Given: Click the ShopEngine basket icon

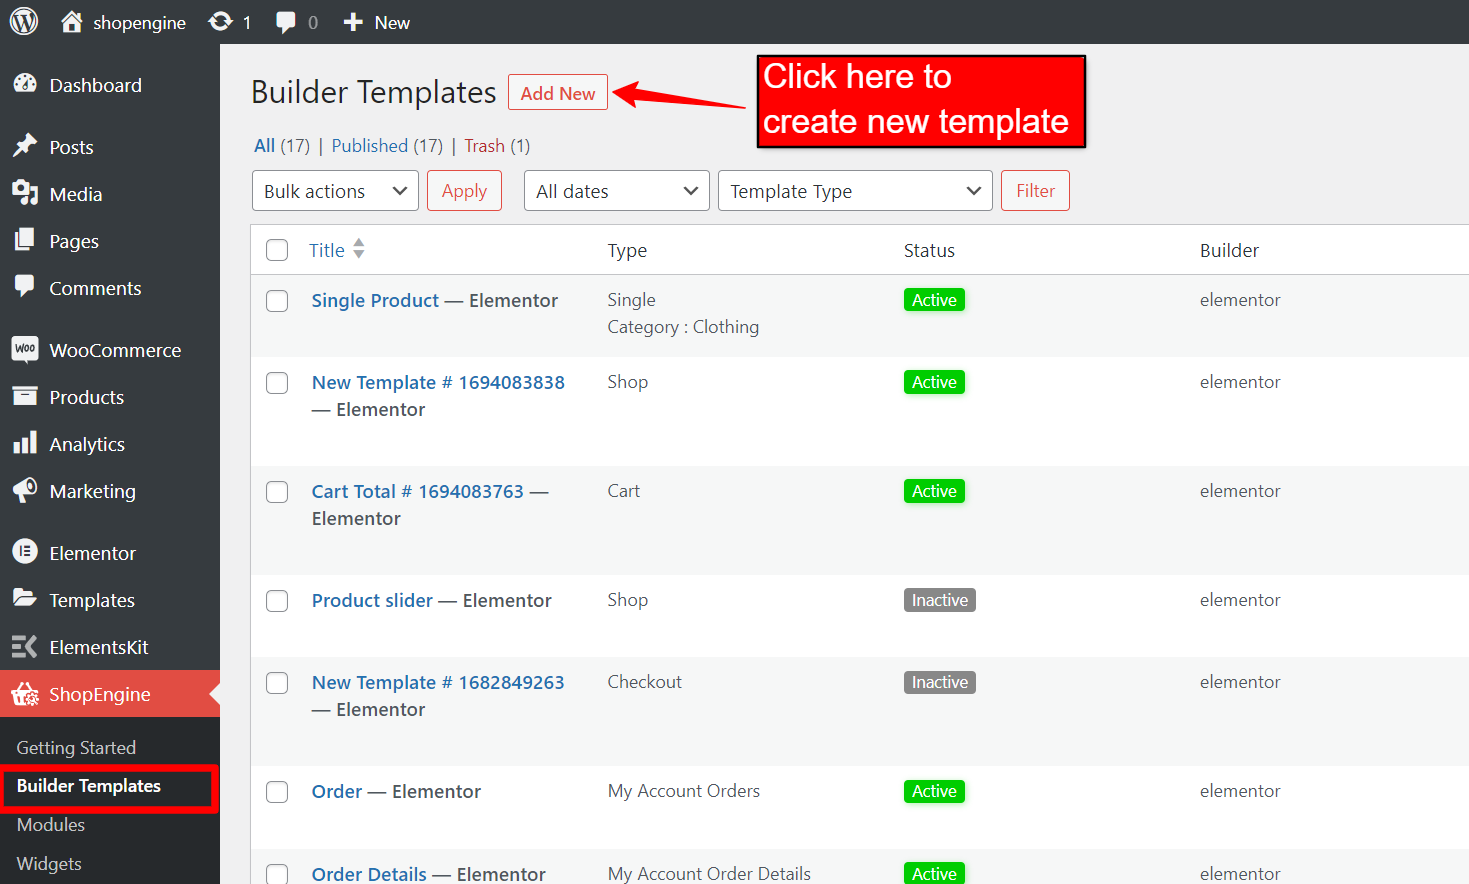Looking at the screenshot, I should coord(25,693).
